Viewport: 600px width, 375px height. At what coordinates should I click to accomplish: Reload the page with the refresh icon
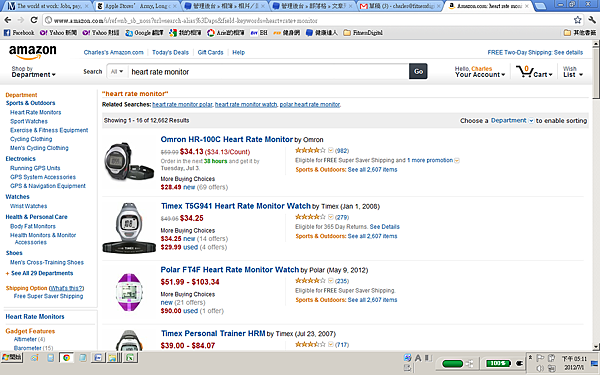click(34, 20)
